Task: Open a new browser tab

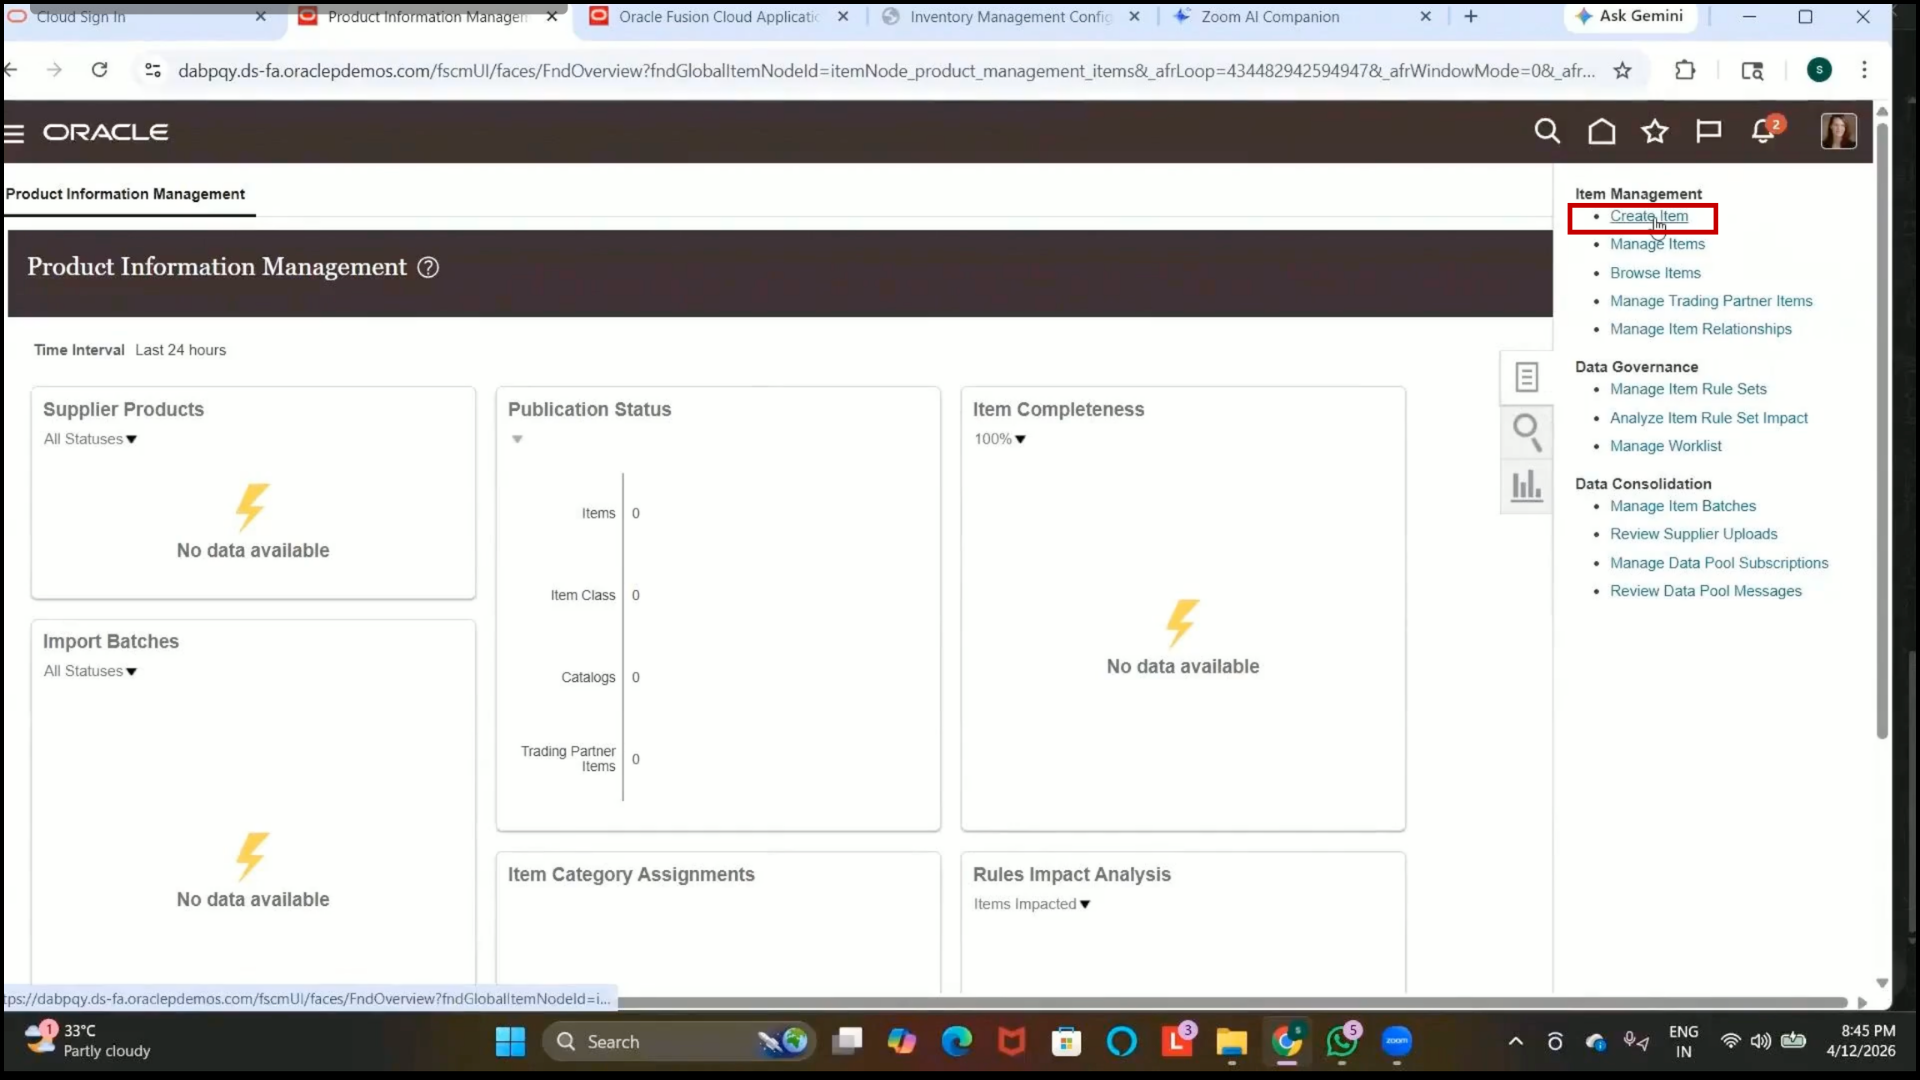Action: [x=1470, y=16]
